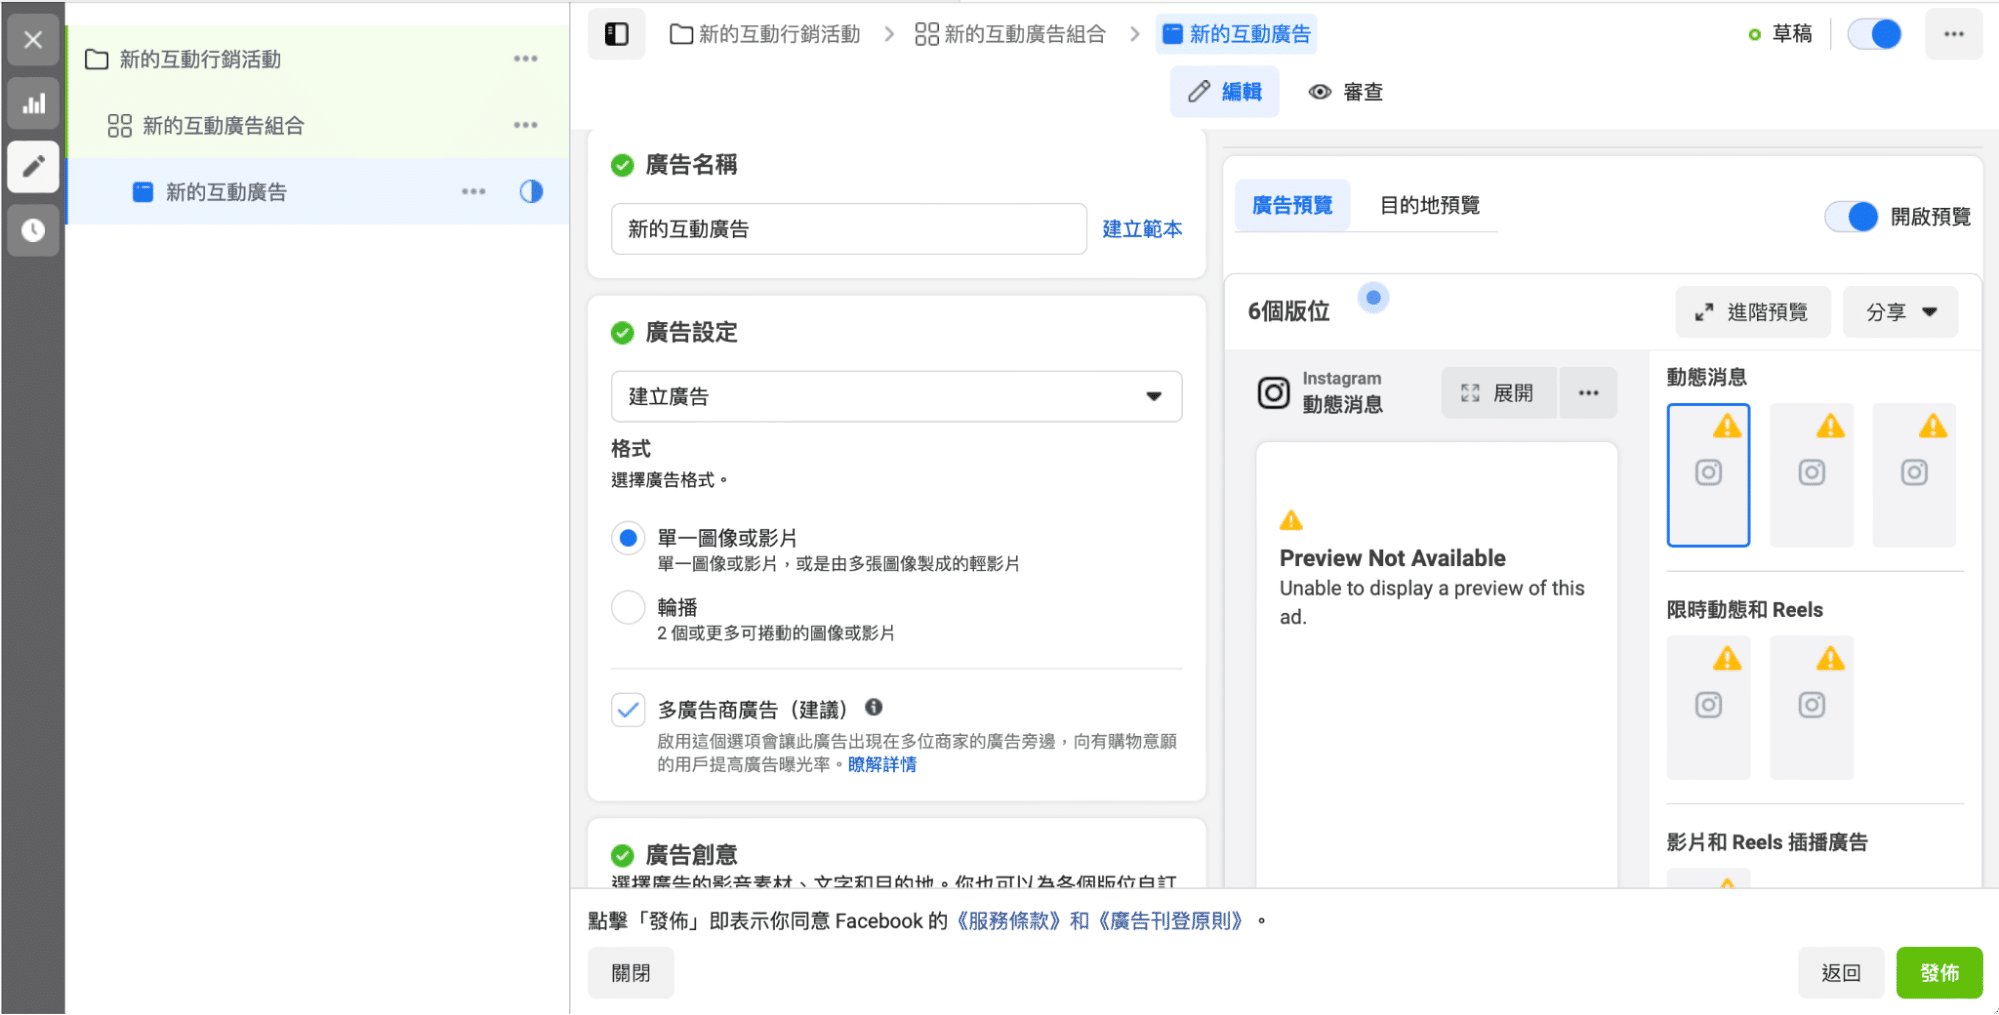The image size is (1999, 1015).
Task: Click the green 發佈 button
Action: pyautogui.click(x=1939, y=973)
